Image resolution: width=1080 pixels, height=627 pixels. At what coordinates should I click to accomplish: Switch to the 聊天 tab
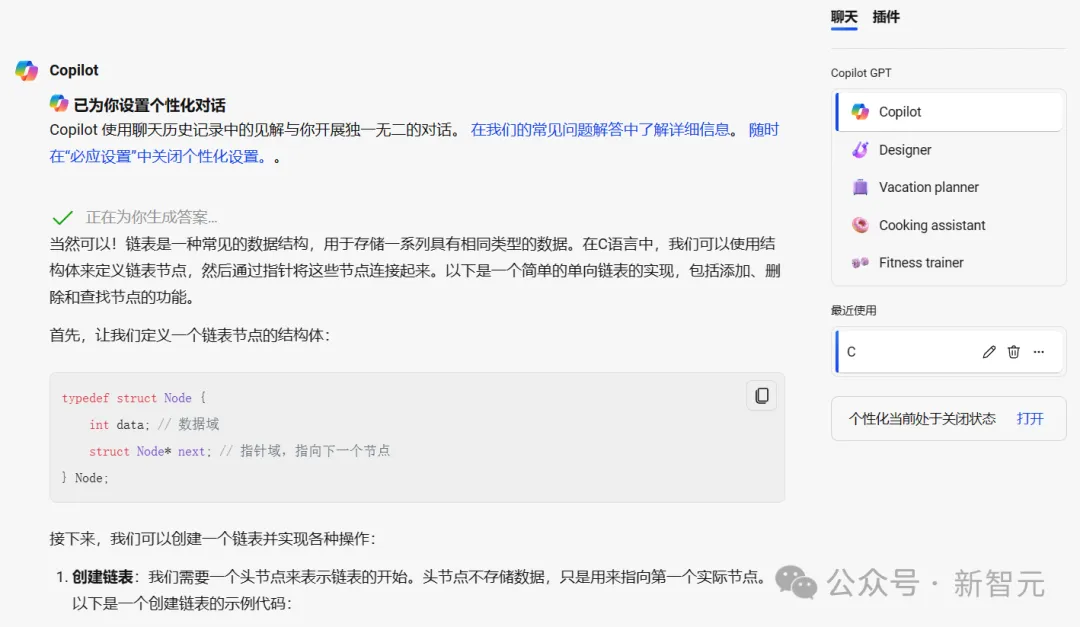click(844, 17)
